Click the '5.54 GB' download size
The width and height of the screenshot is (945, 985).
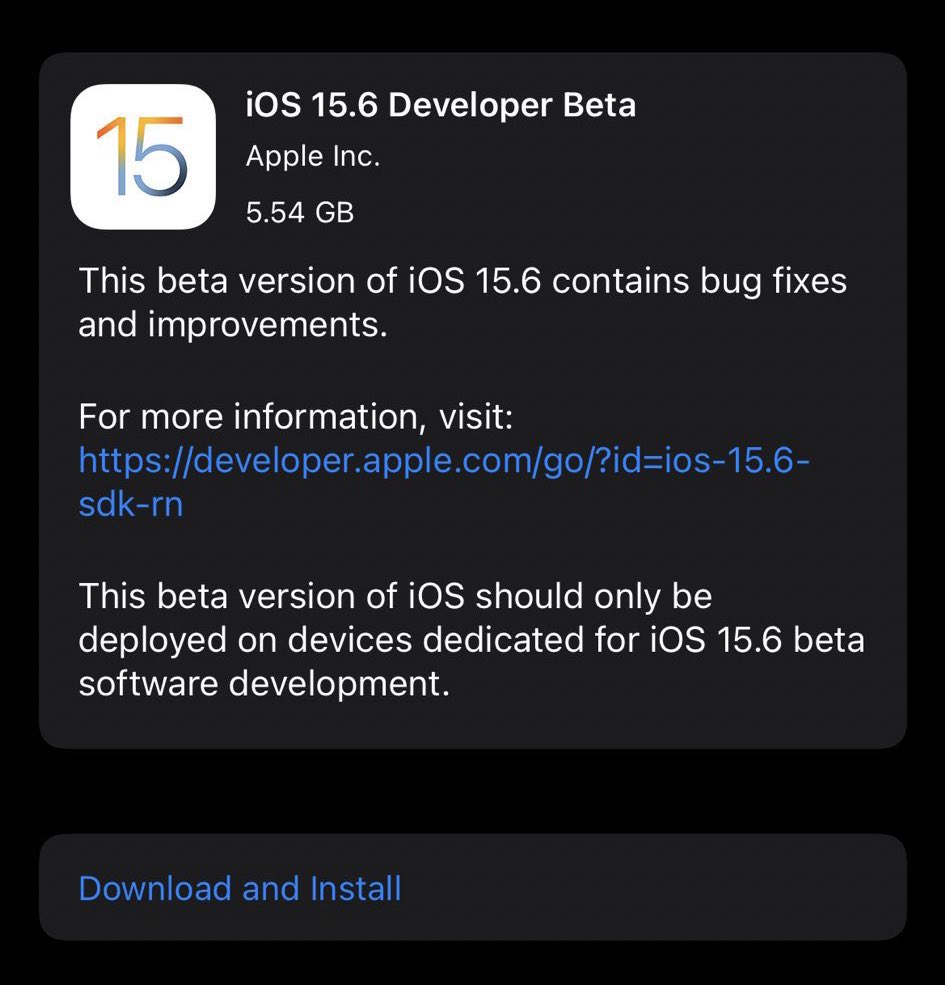click(x=300, y=212)
